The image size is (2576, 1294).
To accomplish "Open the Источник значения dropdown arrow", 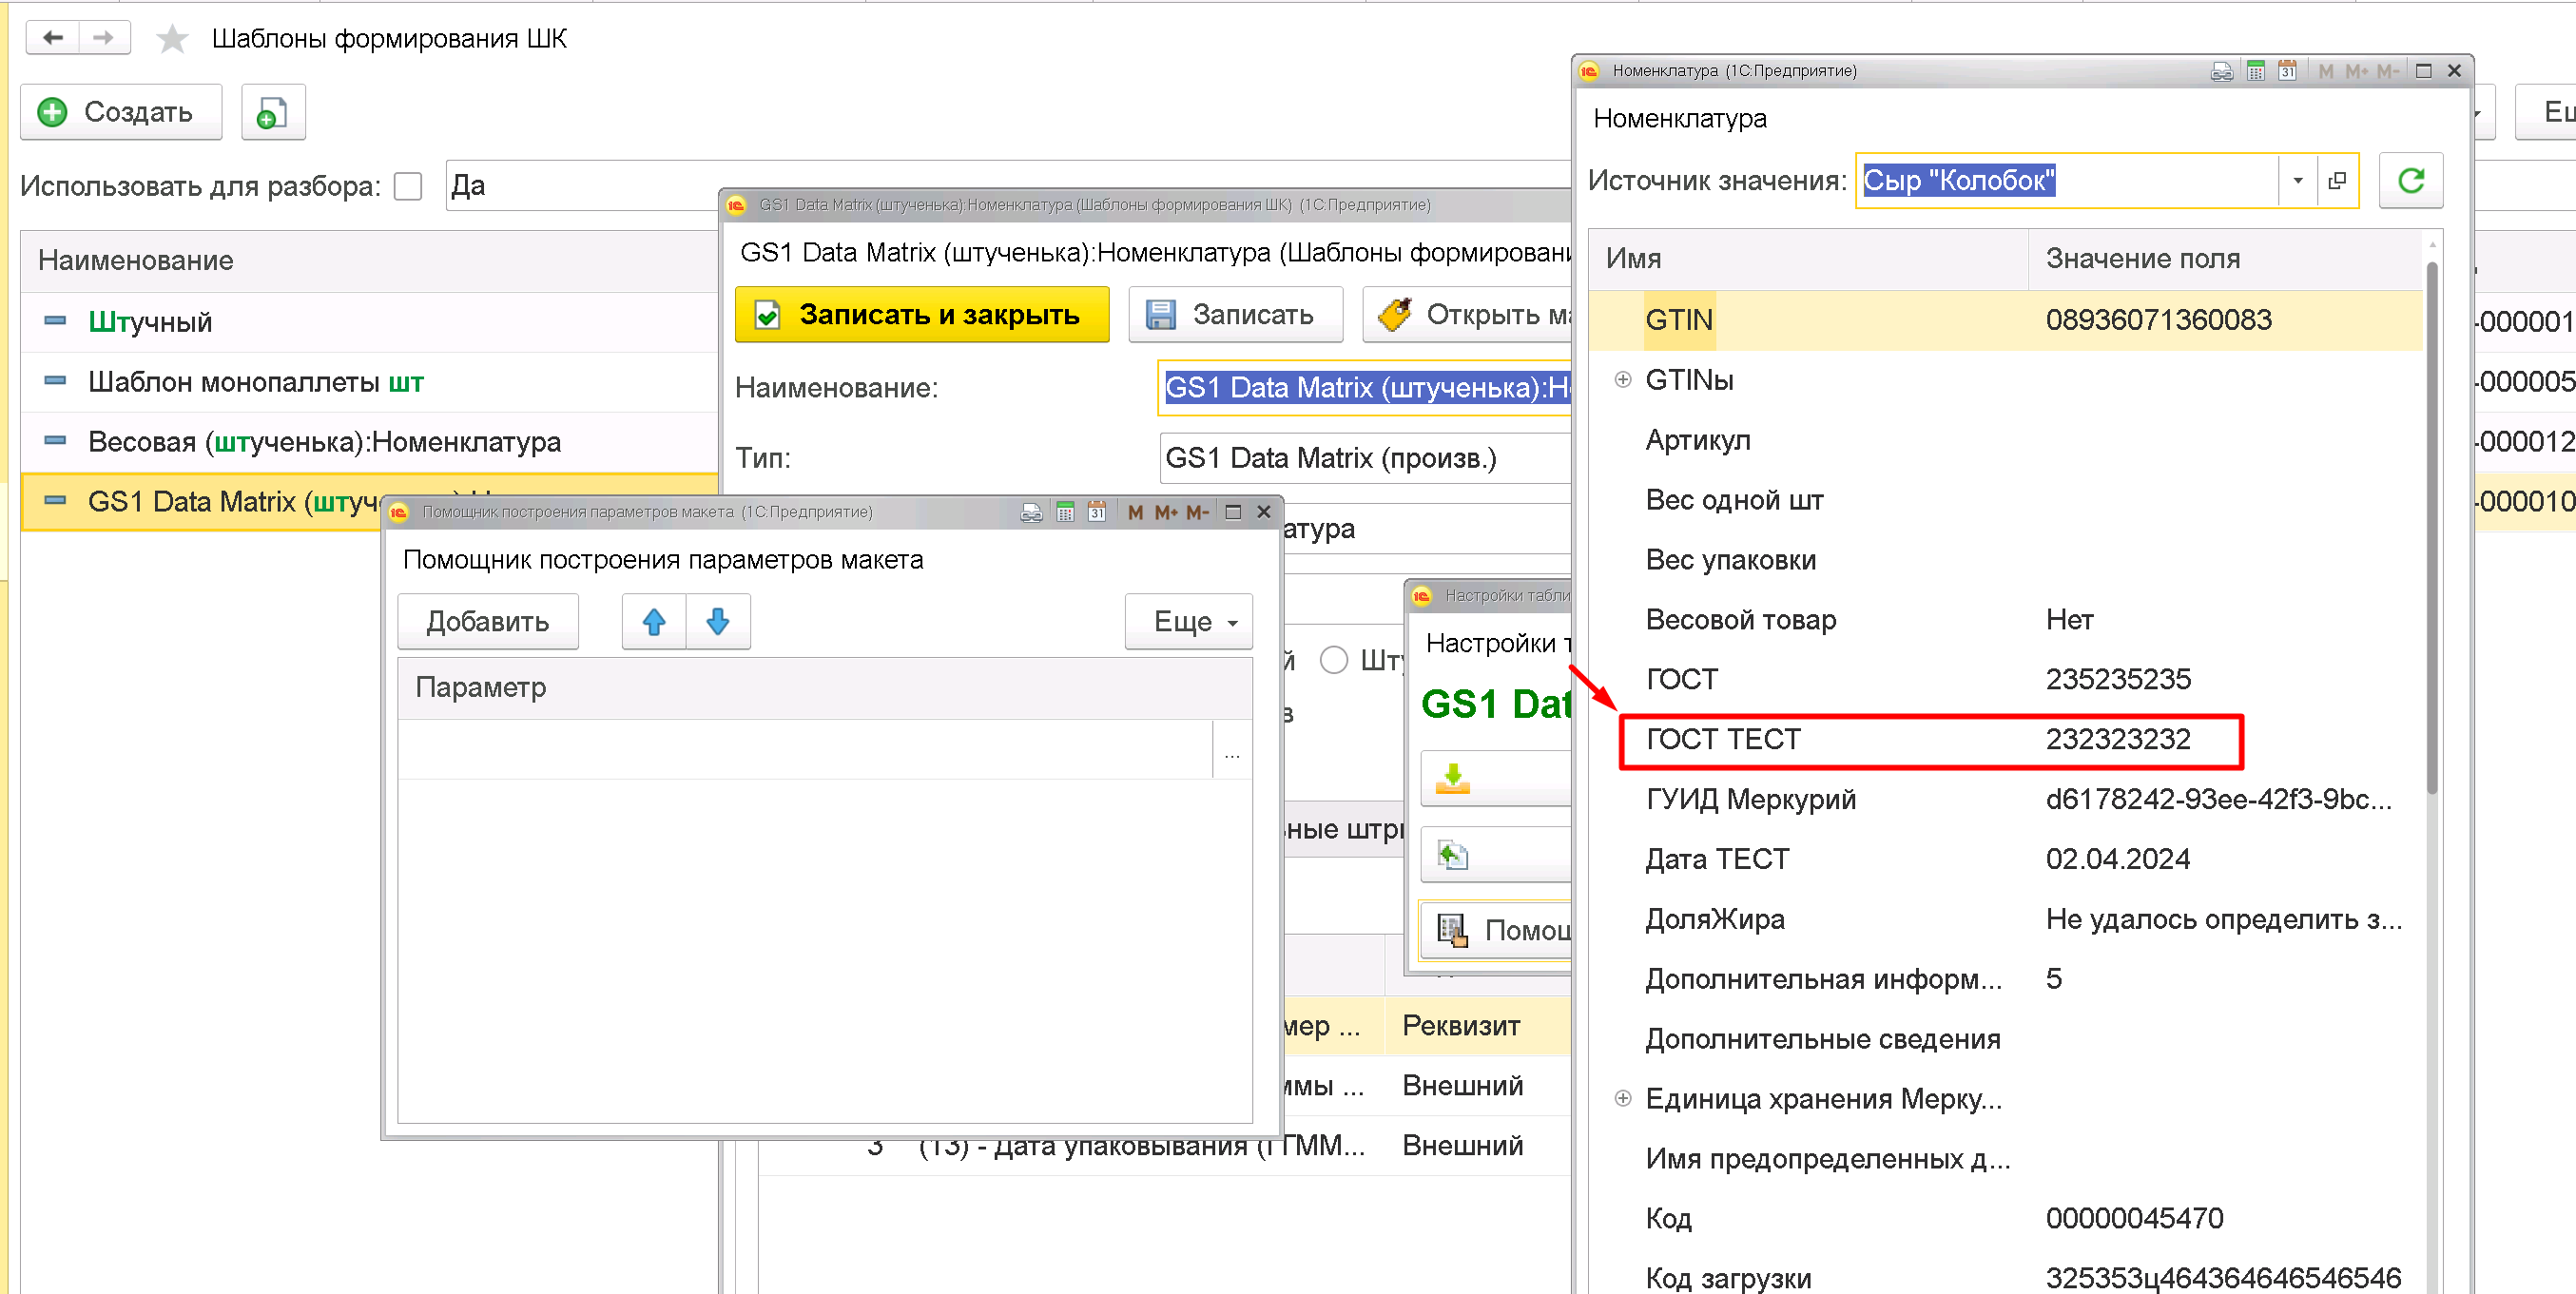I will click(x=2298, y=181).
